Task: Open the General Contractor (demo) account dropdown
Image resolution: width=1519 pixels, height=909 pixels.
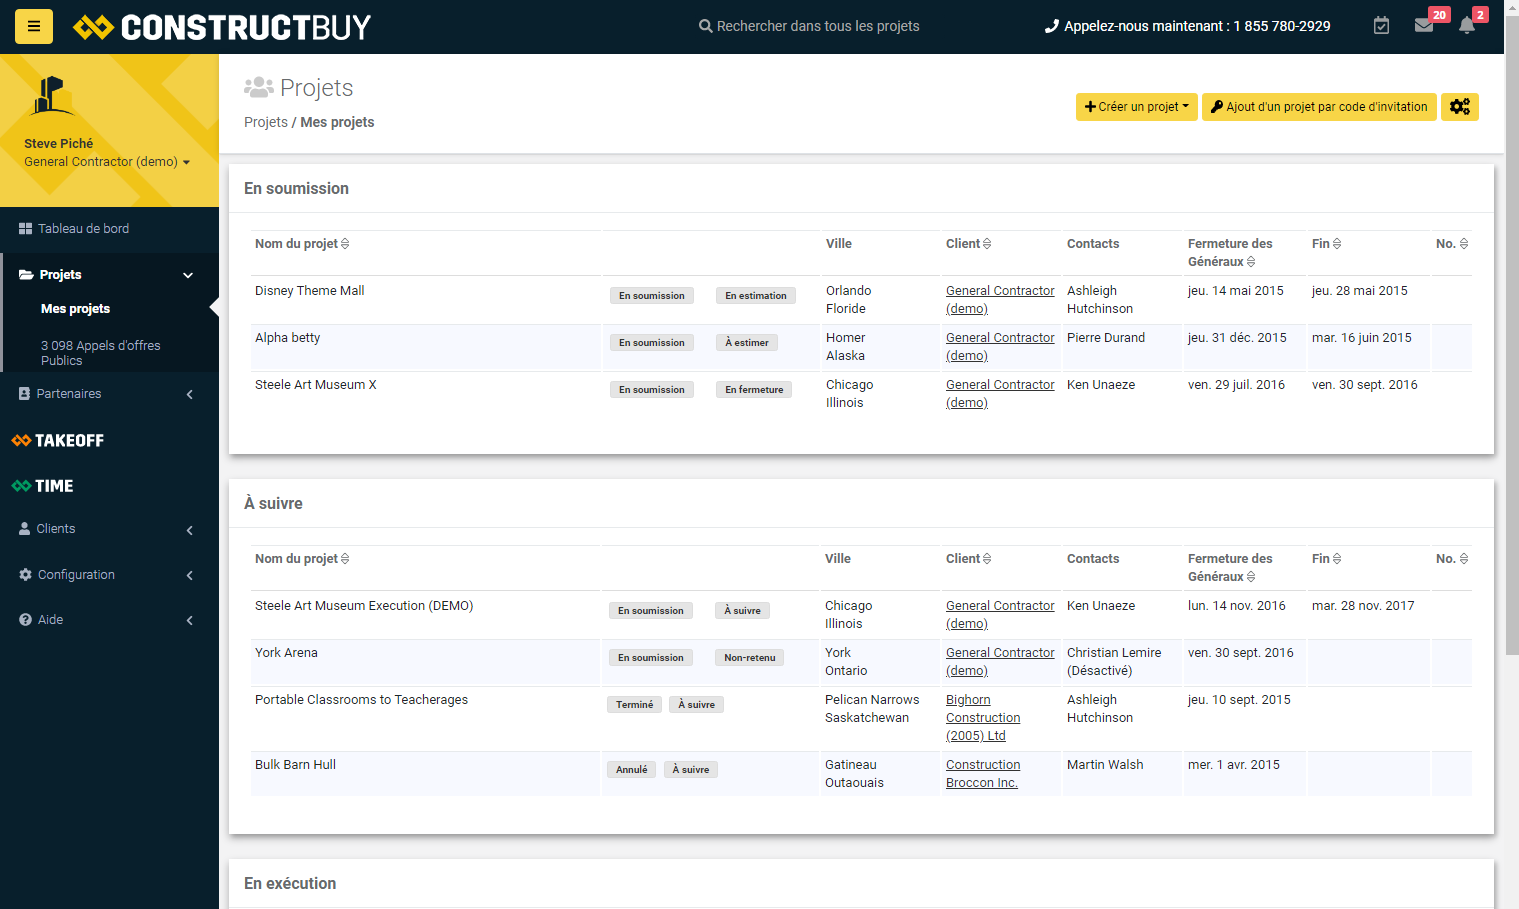Action: 107,162
